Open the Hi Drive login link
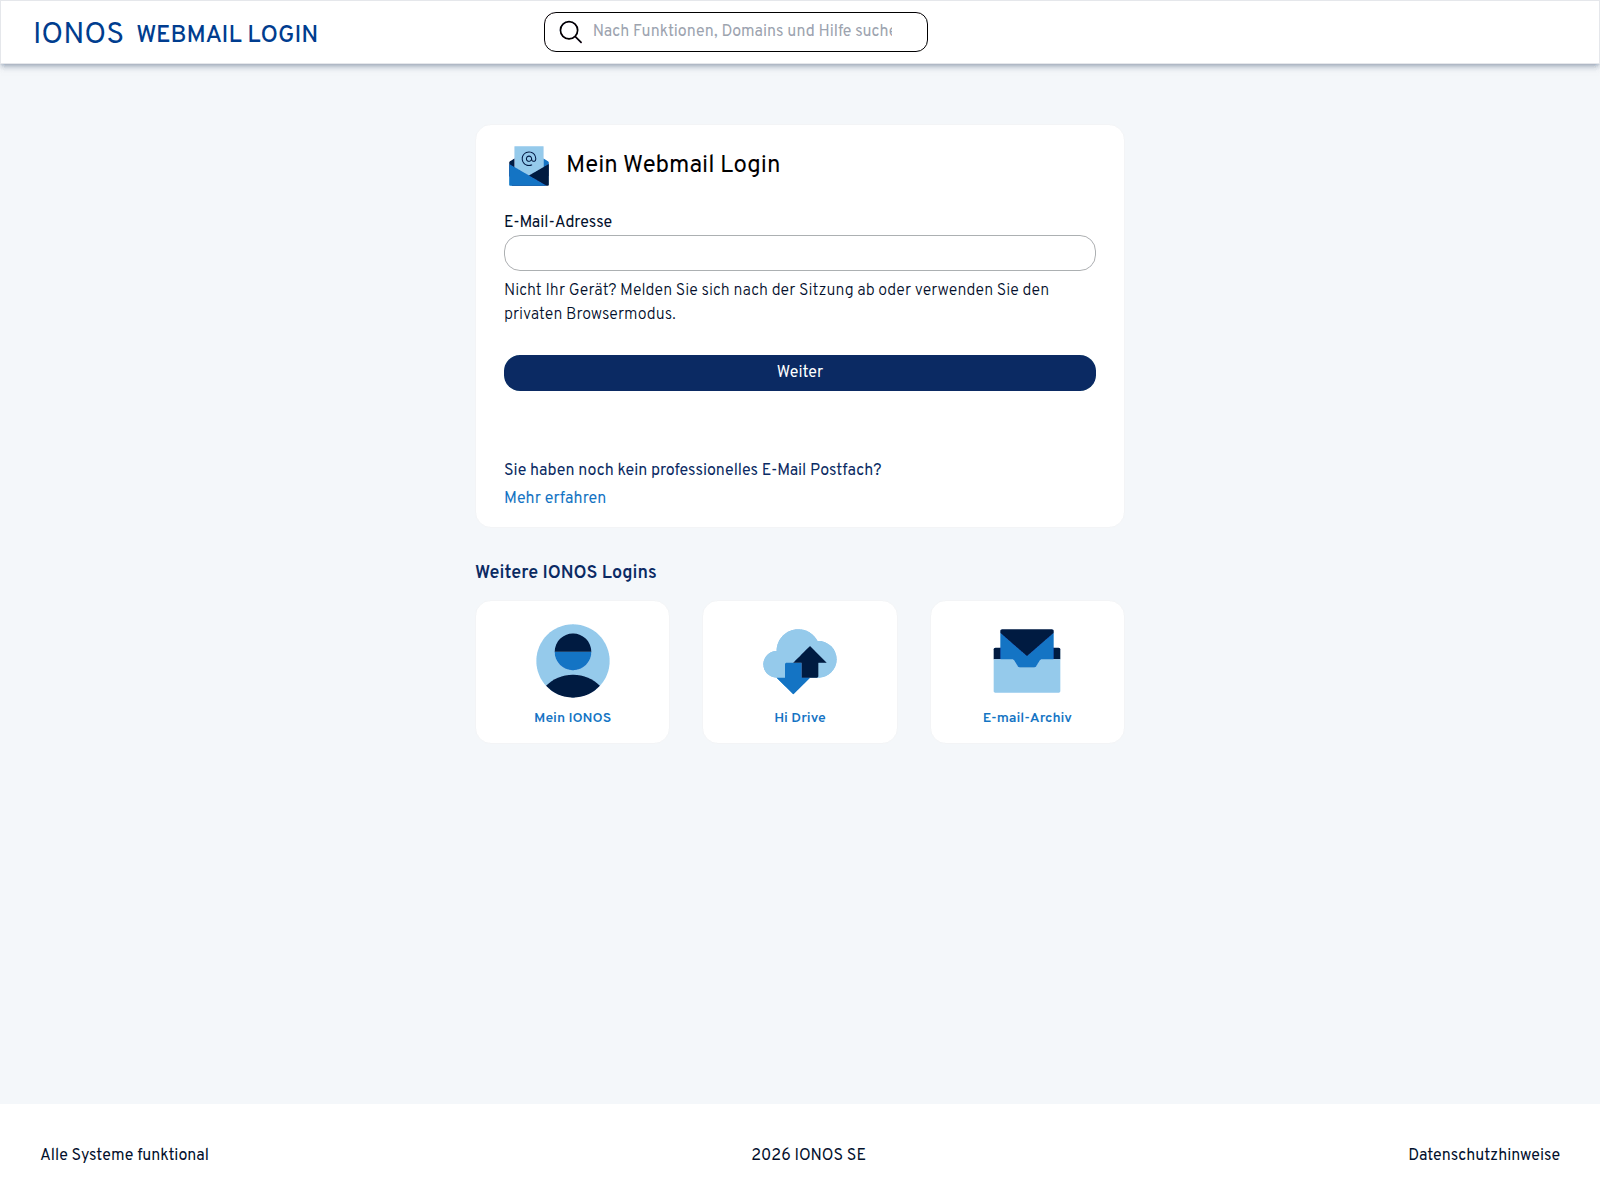The image size is (1600, 1200). coord(800,718)
